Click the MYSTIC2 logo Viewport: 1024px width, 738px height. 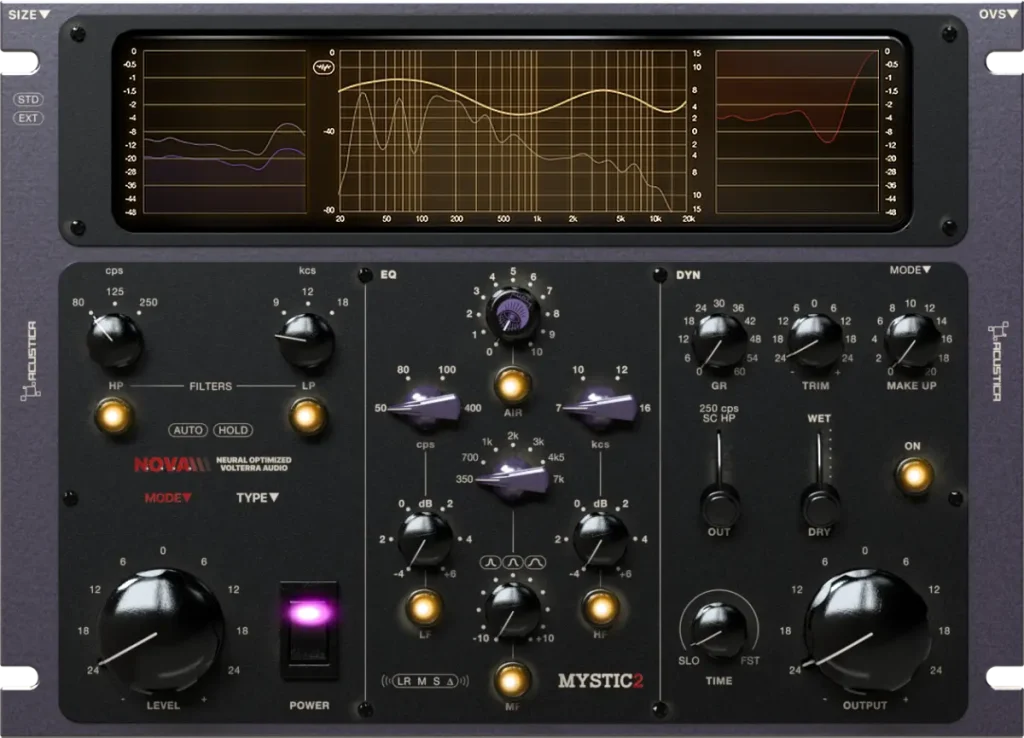tap(600, 681)
